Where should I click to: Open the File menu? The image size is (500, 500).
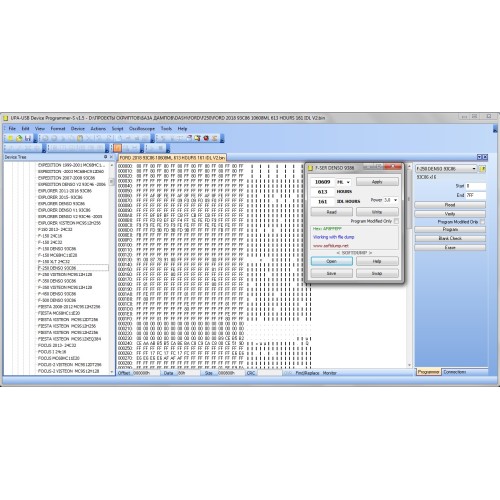point(12,129)
